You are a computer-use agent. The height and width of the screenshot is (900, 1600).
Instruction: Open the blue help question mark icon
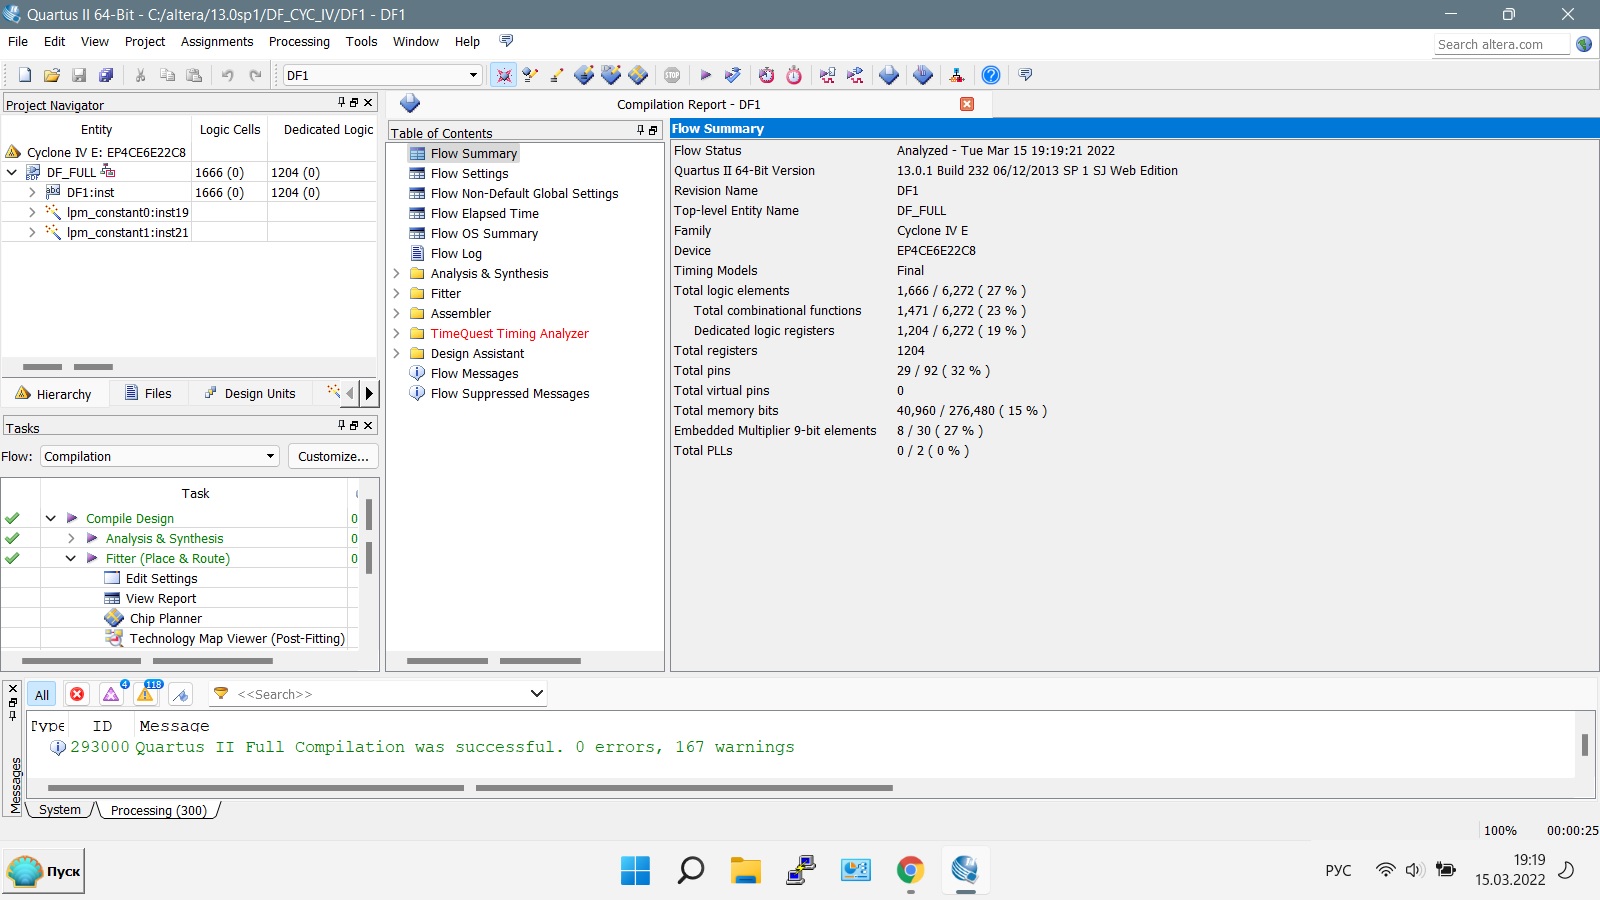991,75
